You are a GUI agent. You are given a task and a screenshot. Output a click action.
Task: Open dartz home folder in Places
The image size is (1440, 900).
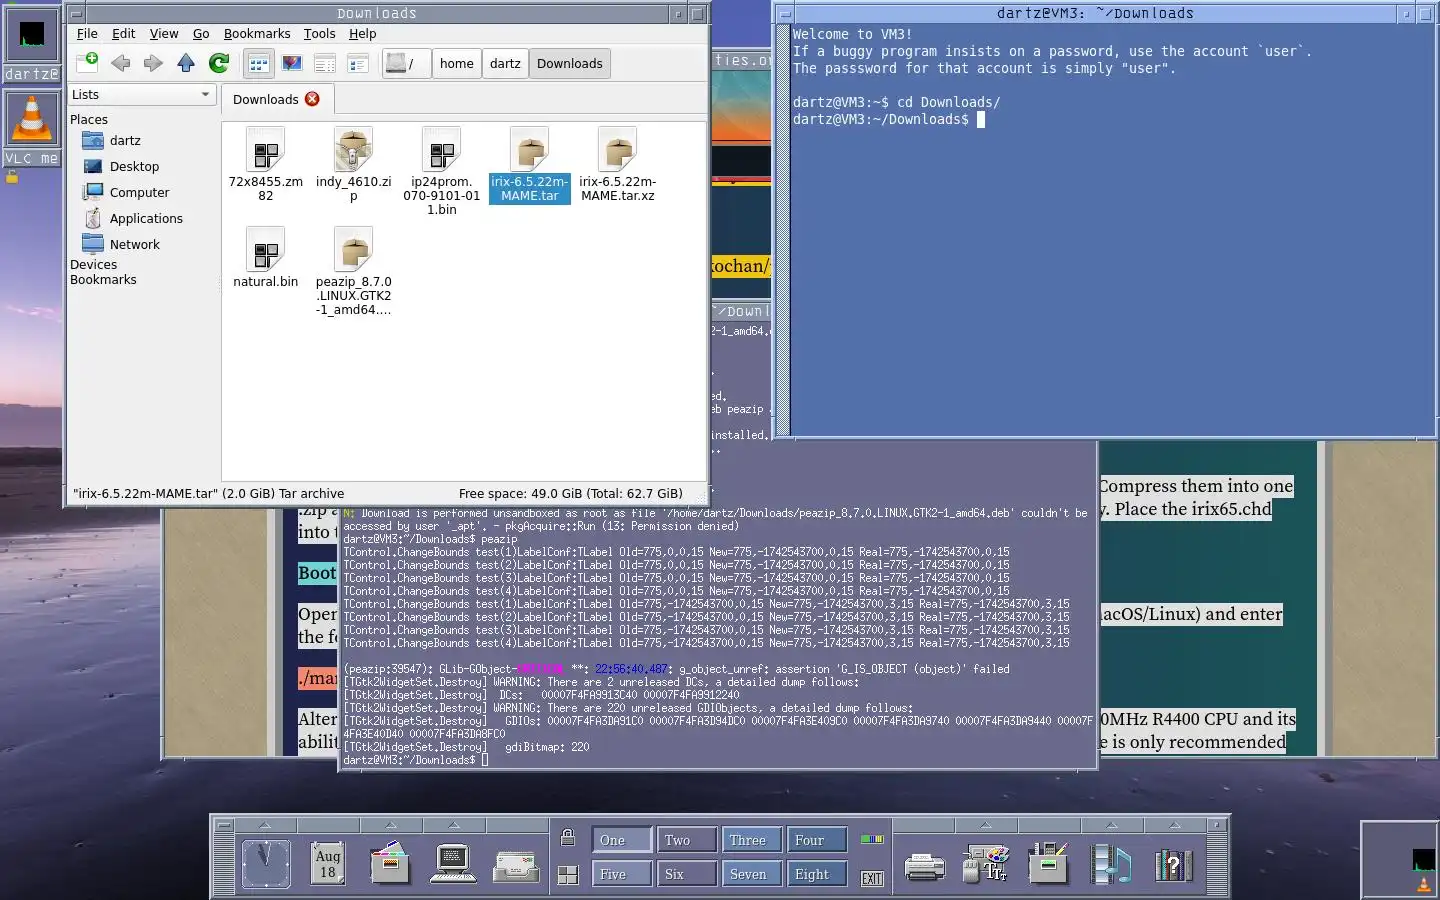tap(111, 140)
